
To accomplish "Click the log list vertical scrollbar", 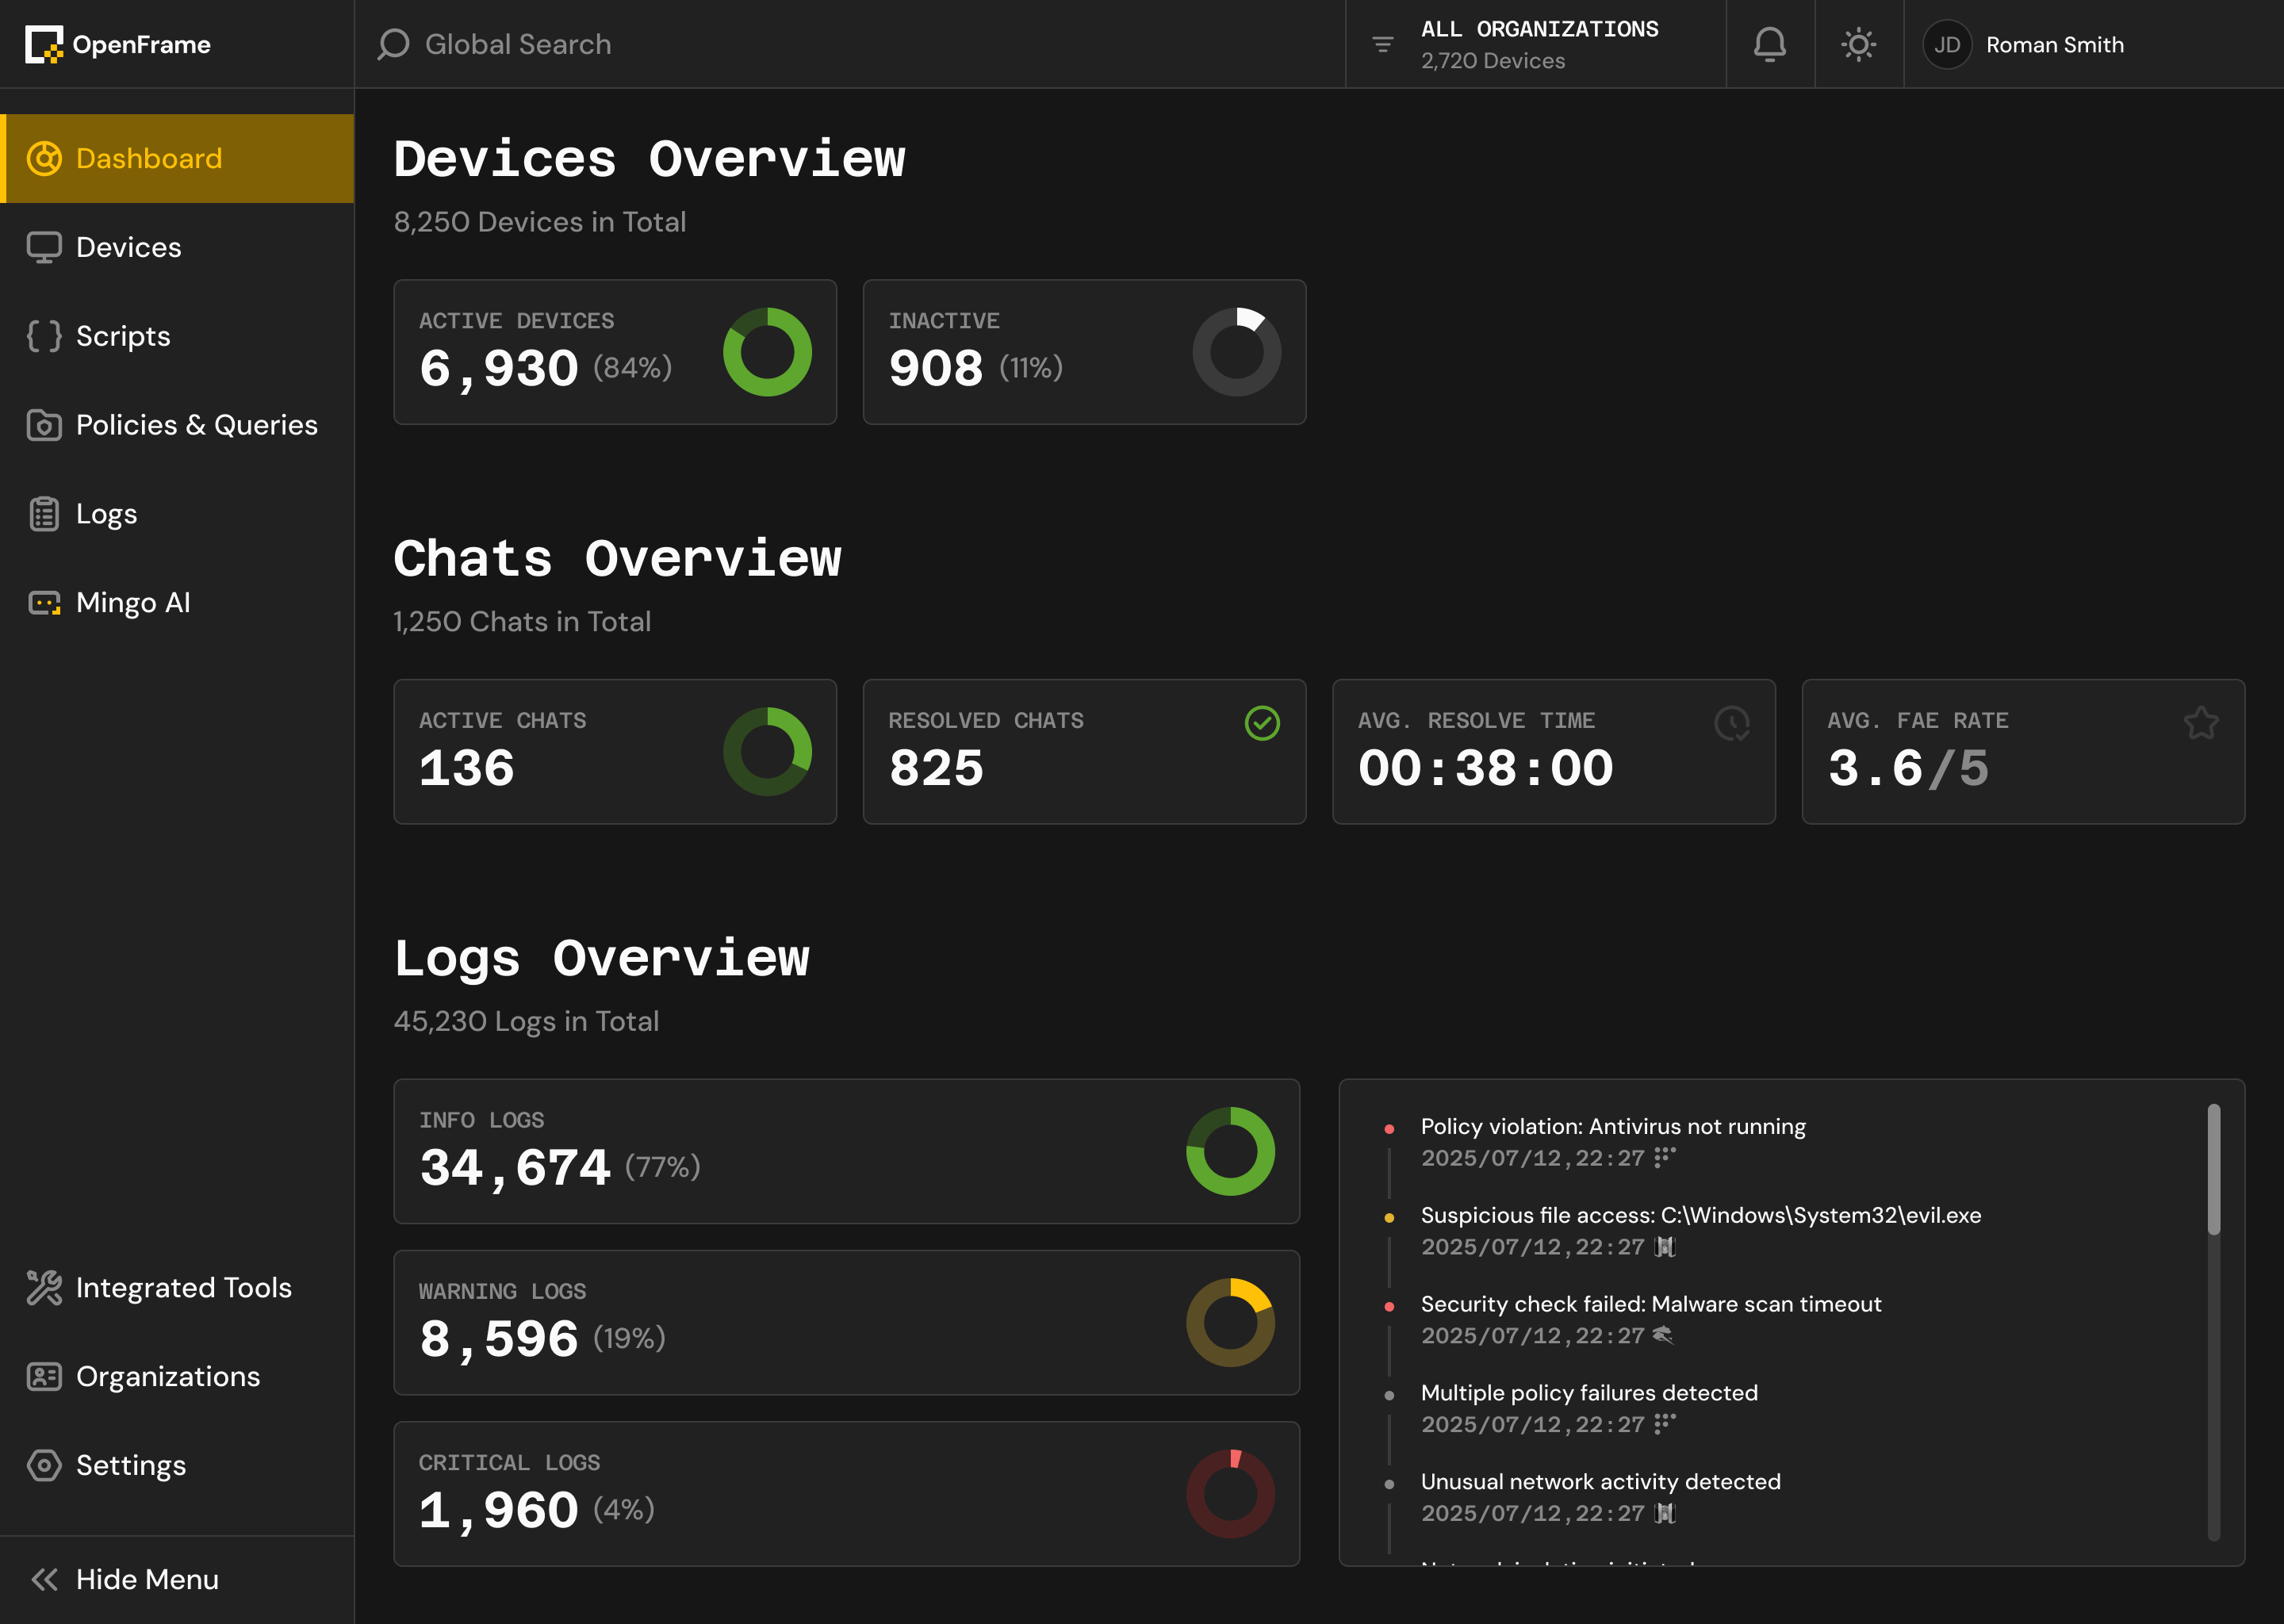I will 2213,1169.
